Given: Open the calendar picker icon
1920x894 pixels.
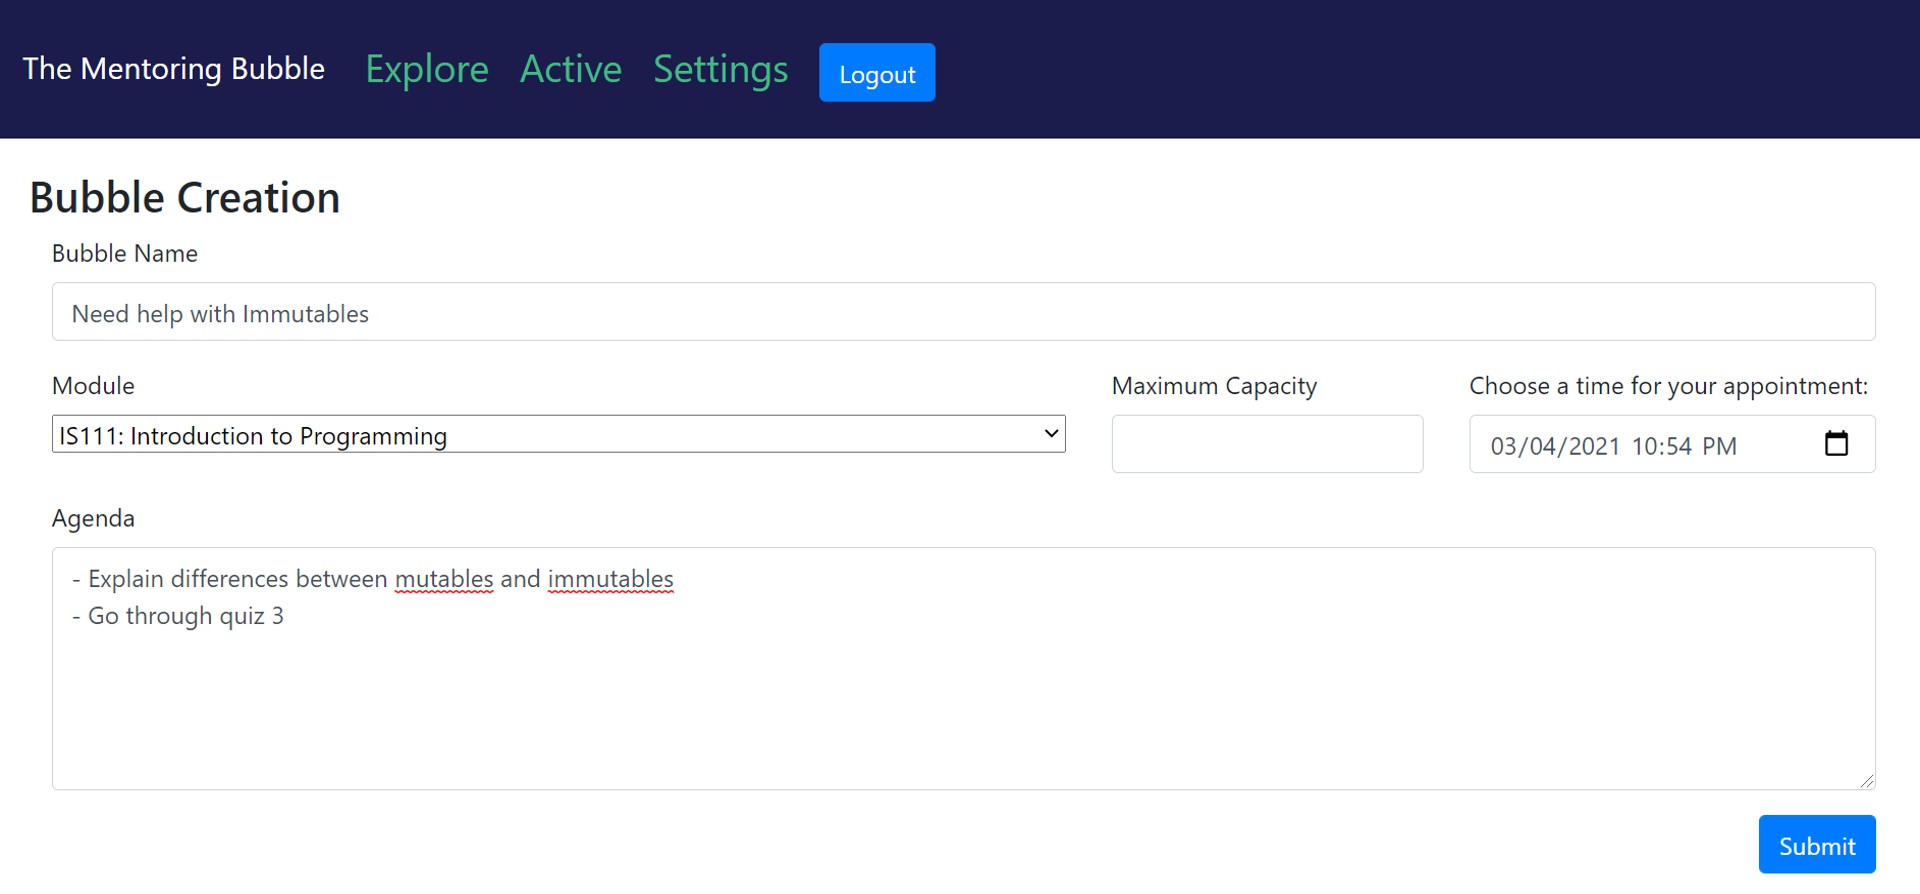Looking at the screenshot, I should point(1836,443).
